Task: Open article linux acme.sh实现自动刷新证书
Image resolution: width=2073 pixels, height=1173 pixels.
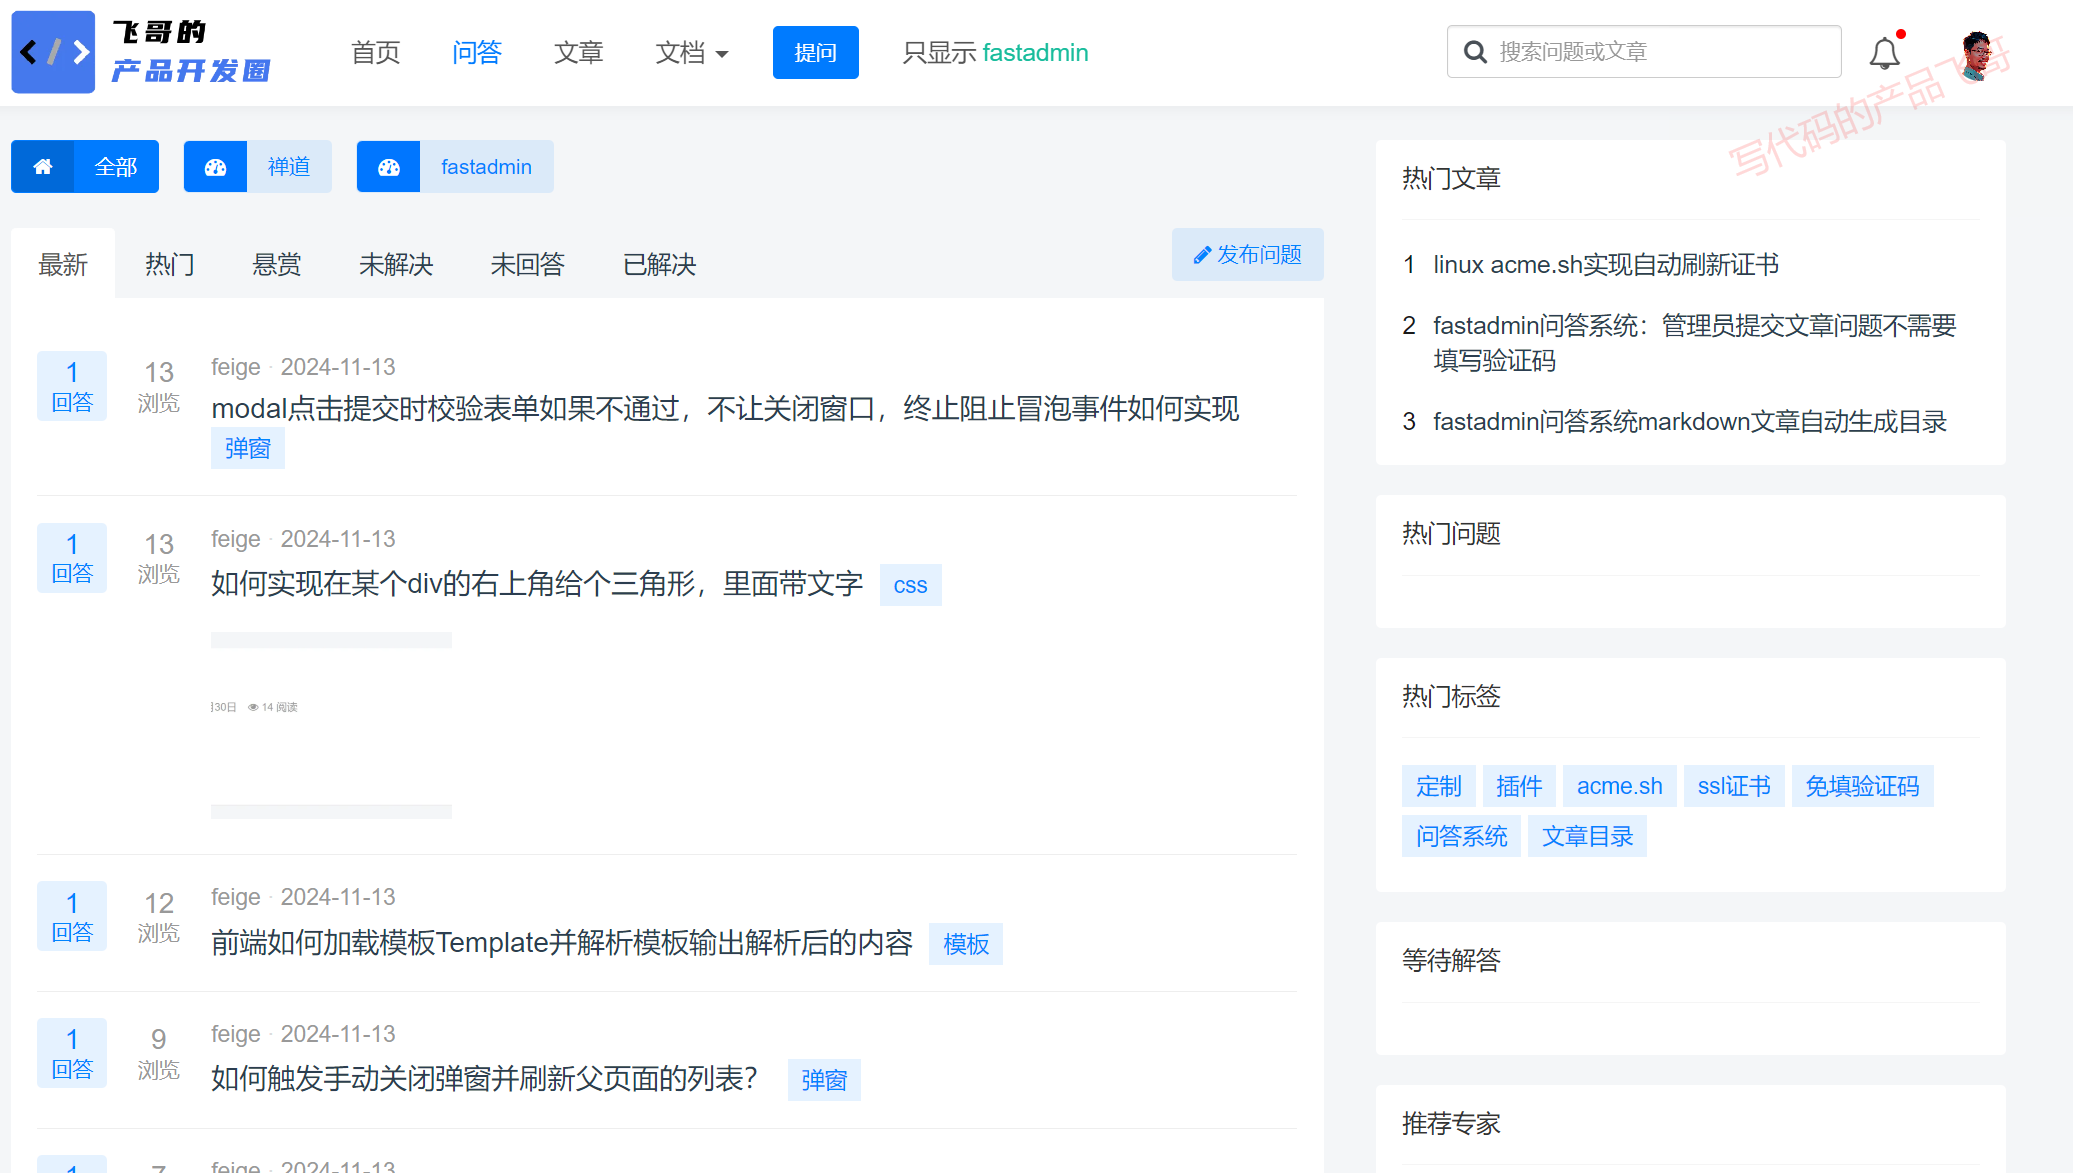Action: pyautogui.click(x=1605, y=265)
